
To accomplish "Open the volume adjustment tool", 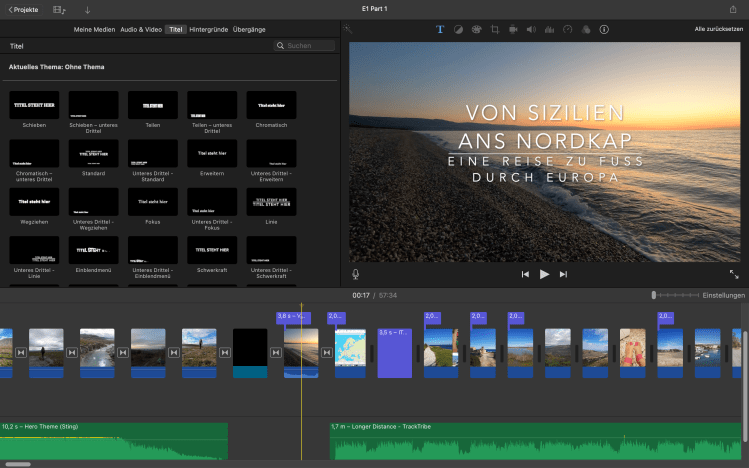I will click(530, 30).
